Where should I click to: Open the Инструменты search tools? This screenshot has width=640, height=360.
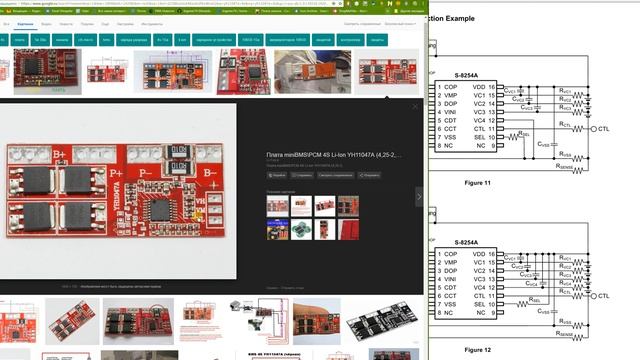tap(152, 24)
